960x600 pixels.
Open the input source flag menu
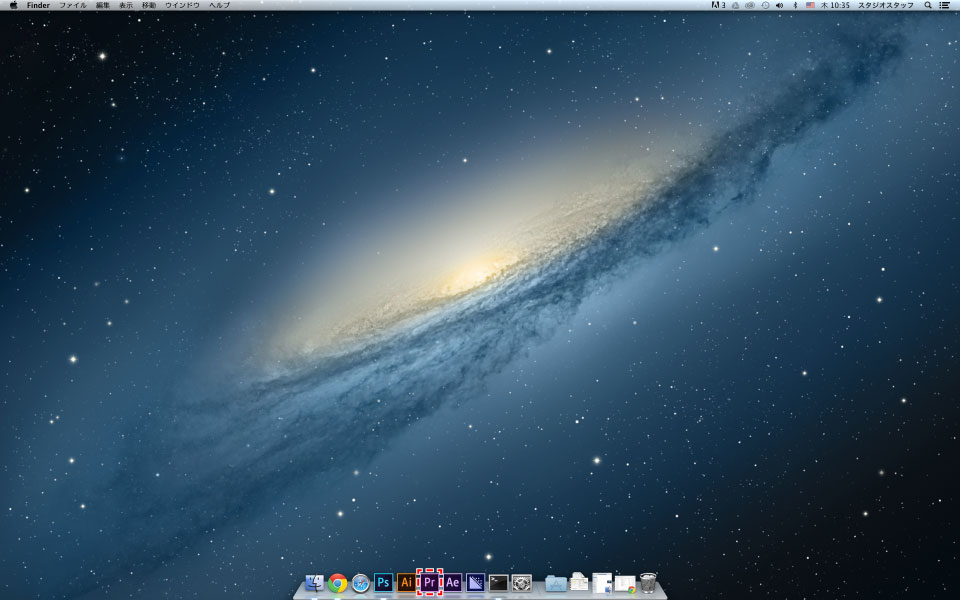(x=810, y=5)
